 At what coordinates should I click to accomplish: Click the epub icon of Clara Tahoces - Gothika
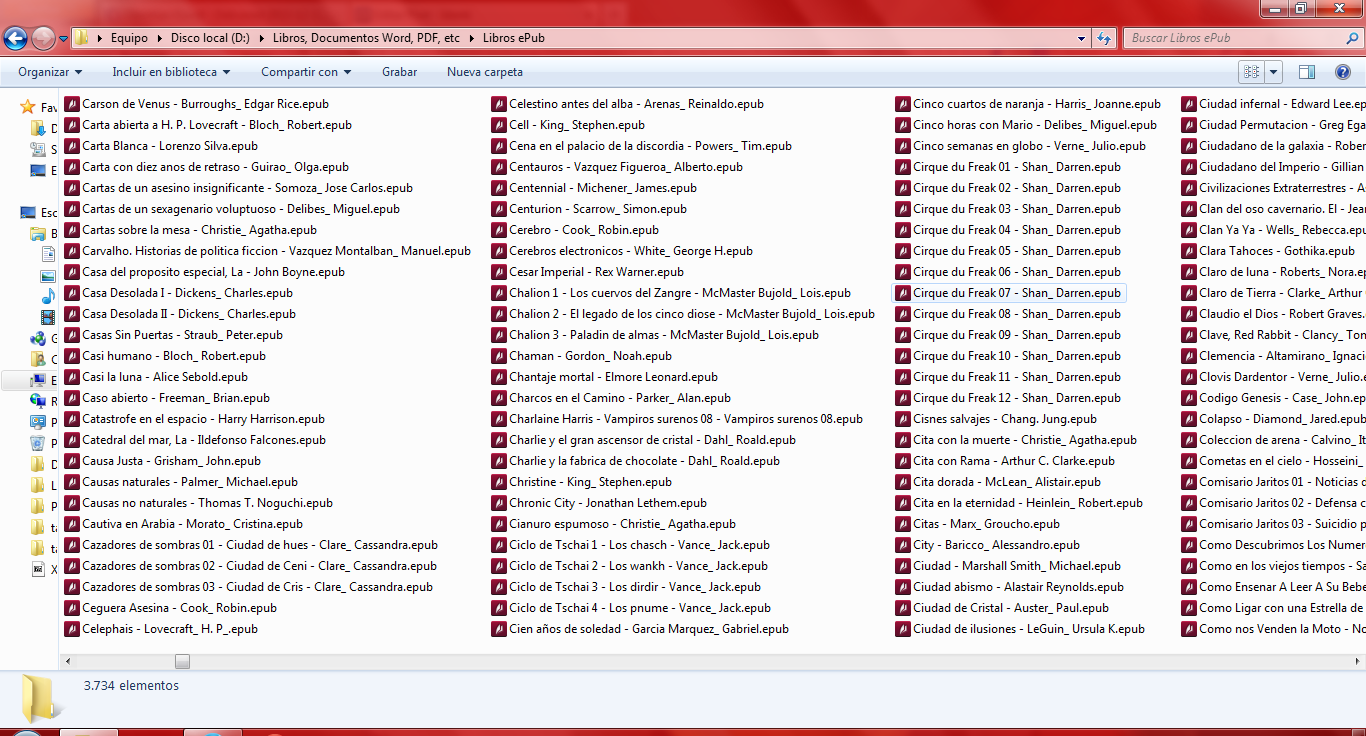[x=1189, y=251]
